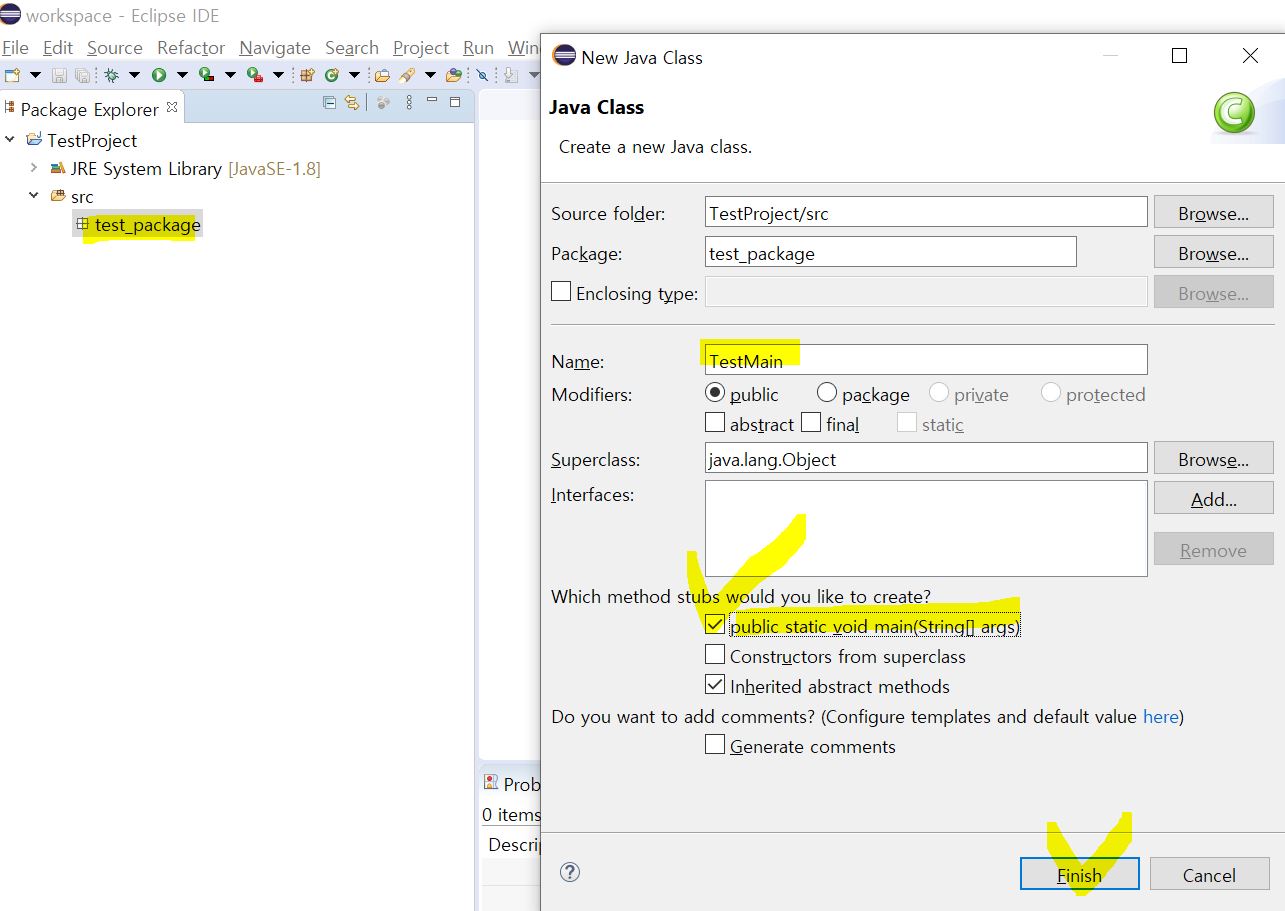The width and height of the screenshot is (1285, 911).
Task: Click the Save toolbar icon
Action: tap(59, 75)
